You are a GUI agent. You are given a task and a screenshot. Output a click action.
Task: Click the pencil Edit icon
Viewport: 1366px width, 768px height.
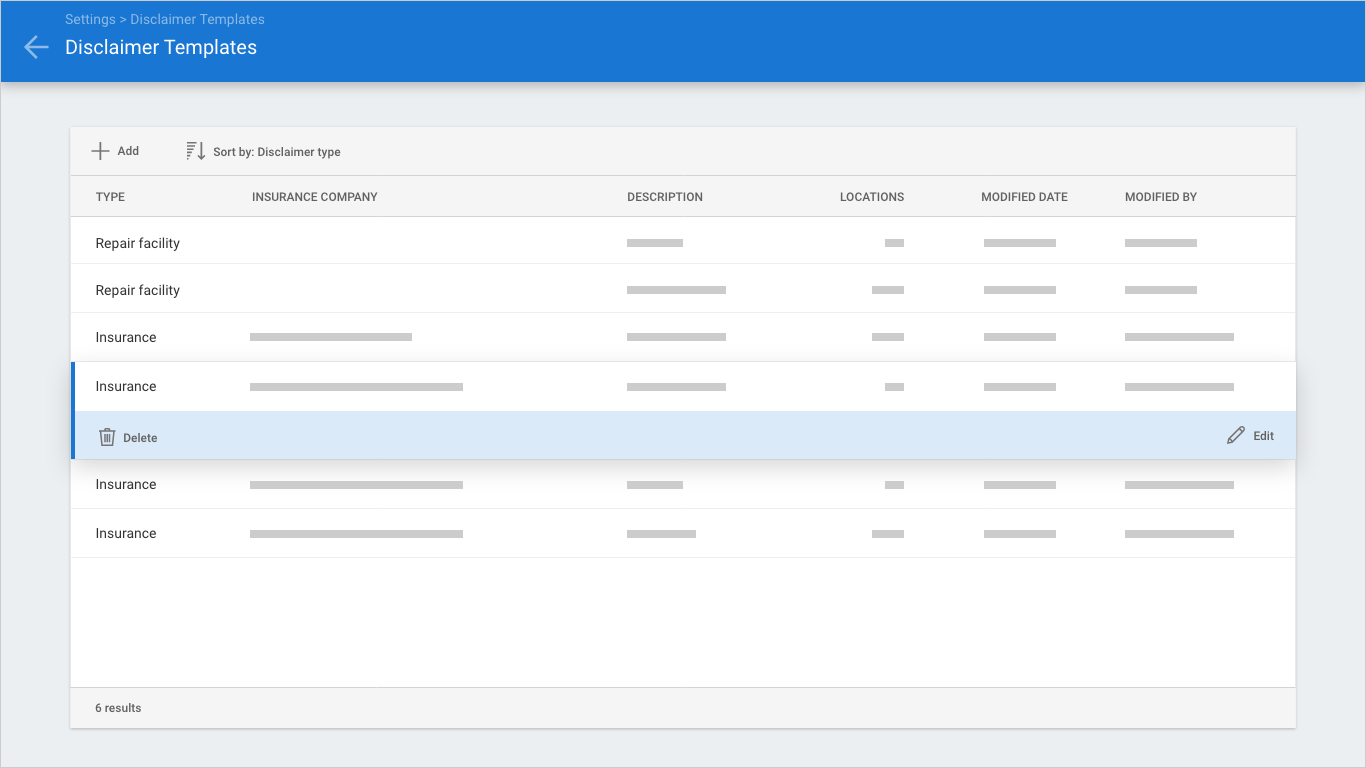[1236, 436]
